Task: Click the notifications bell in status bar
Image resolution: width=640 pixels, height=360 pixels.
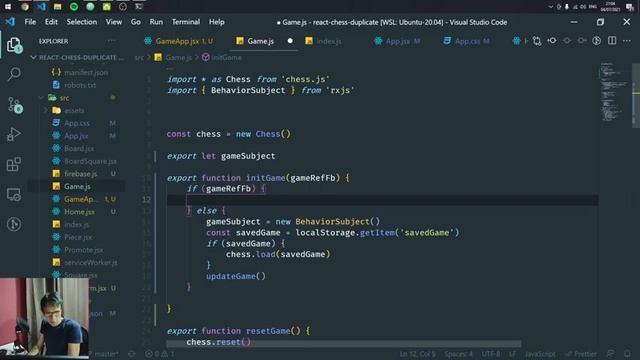Action: 627,353
